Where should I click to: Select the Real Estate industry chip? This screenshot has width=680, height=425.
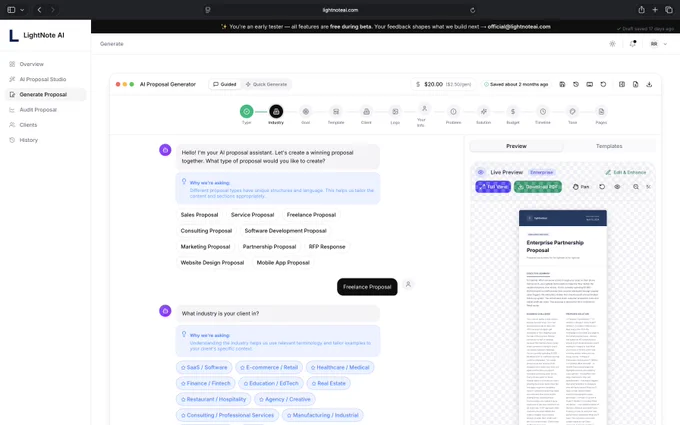click(328, 383)
